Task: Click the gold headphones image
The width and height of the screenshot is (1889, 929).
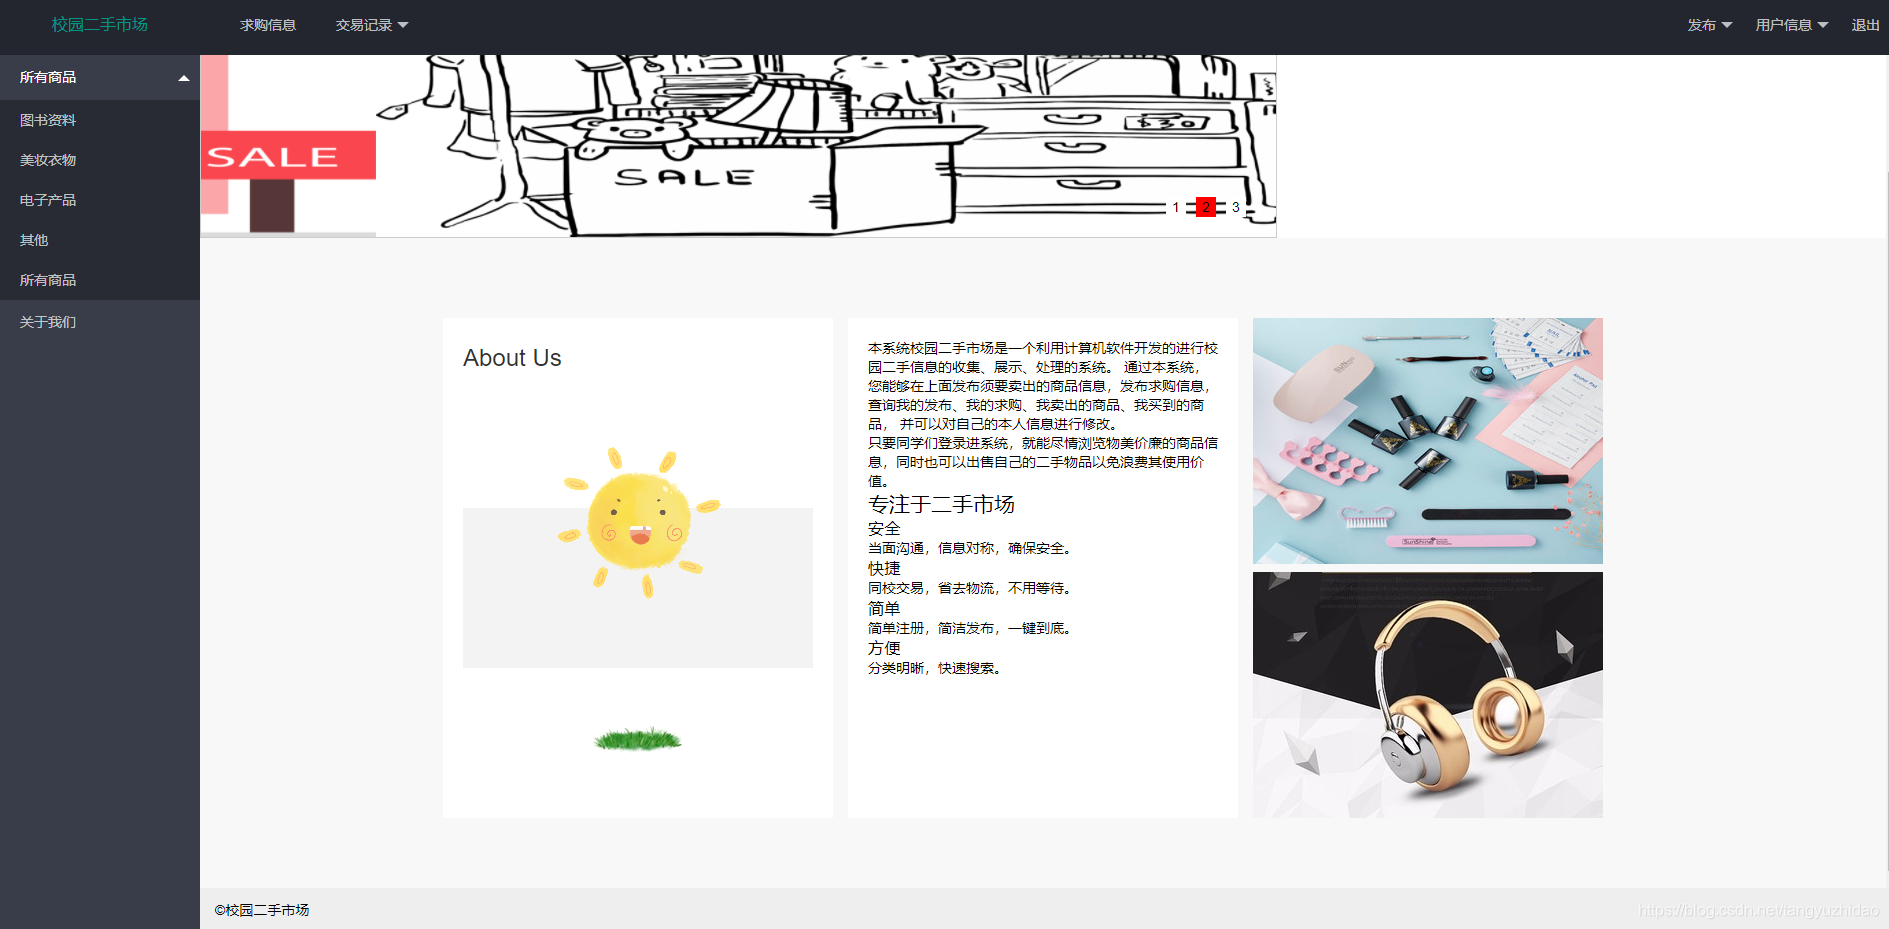Action: [1427, 694]
